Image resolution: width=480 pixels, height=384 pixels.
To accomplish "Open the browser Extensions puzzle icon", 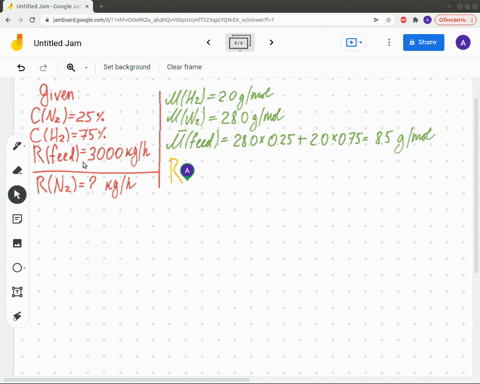I will (415, 20).
